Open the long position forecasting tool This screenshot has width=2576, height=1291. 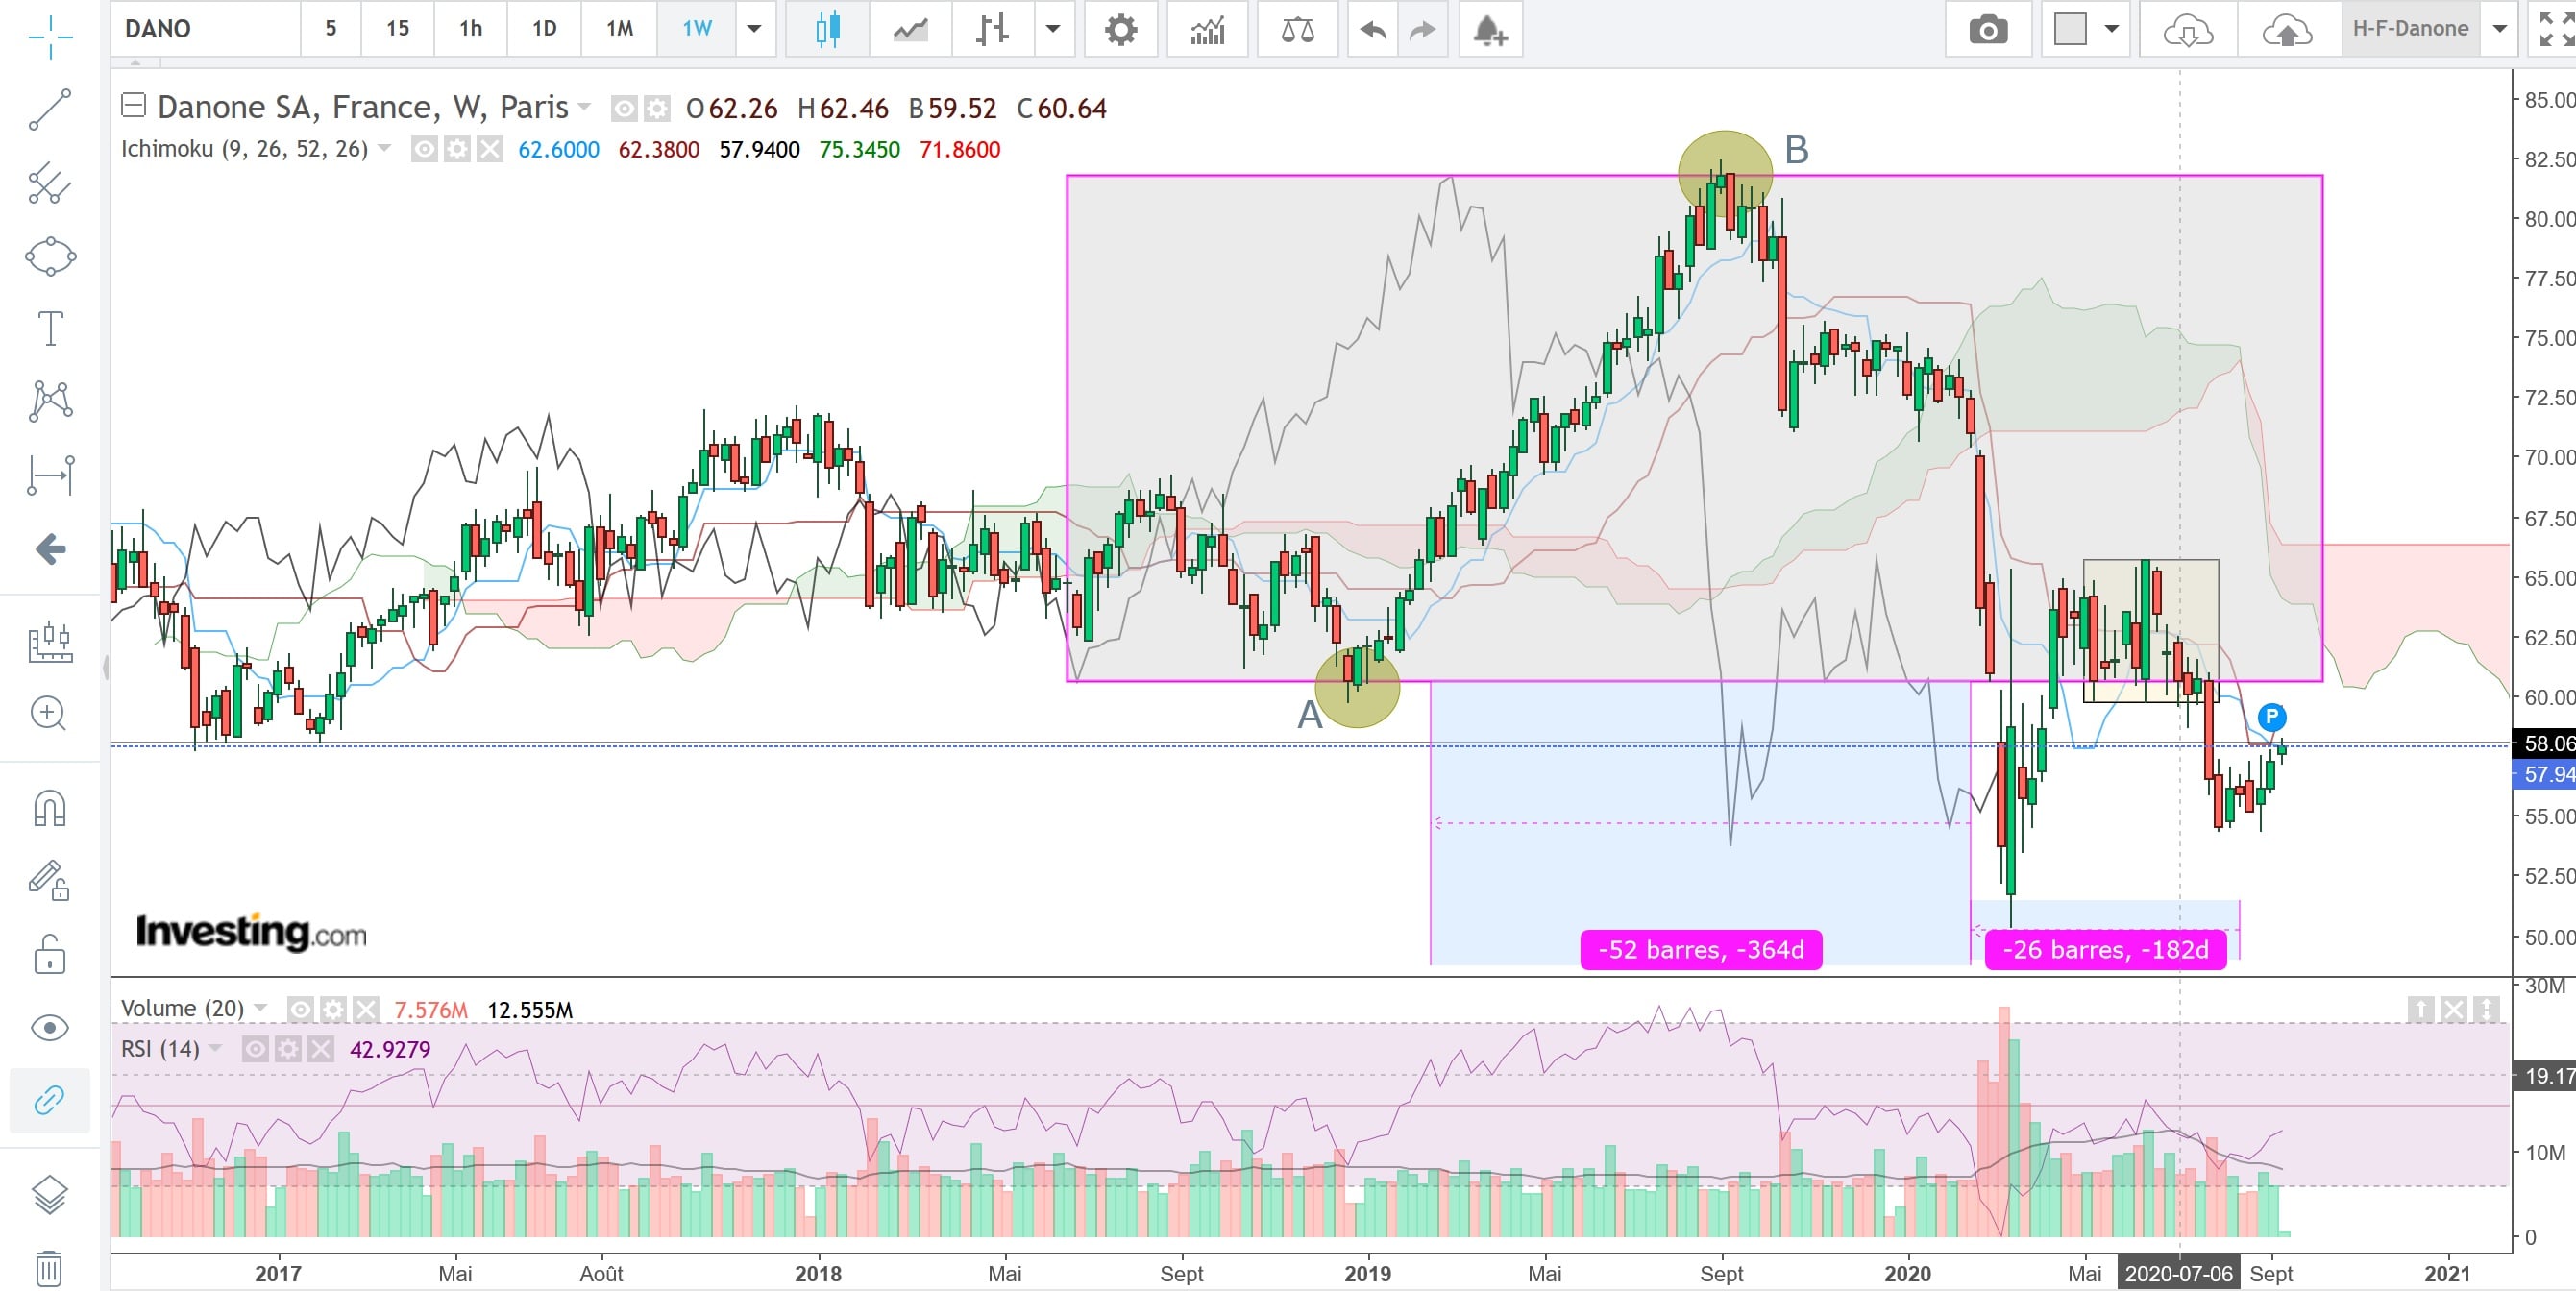[50, 642]
